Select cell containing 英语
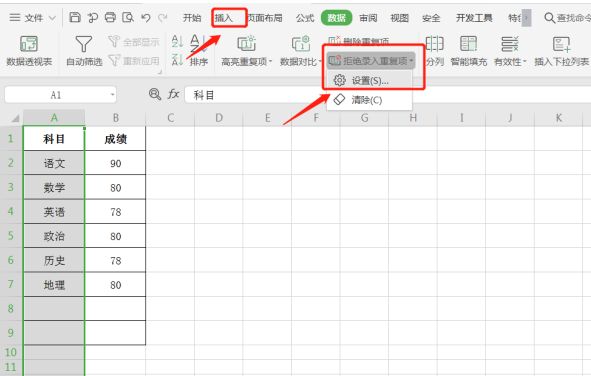 pos(54,211)
